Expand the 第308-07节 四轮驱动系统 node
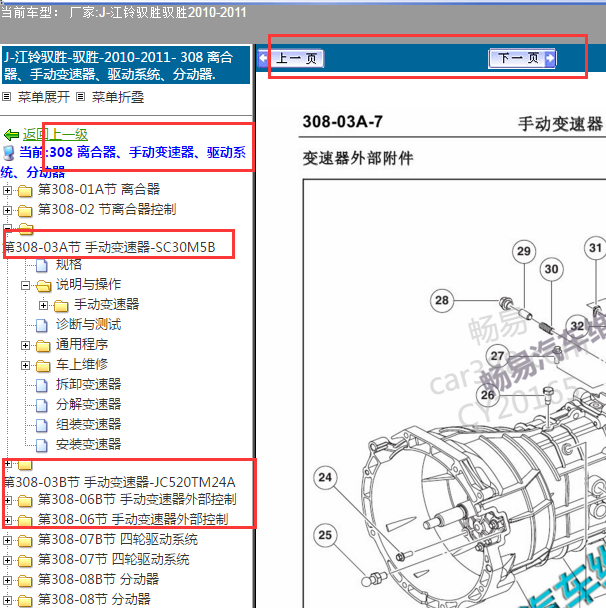Screen dimensions: 606x608 click(7, 560)
